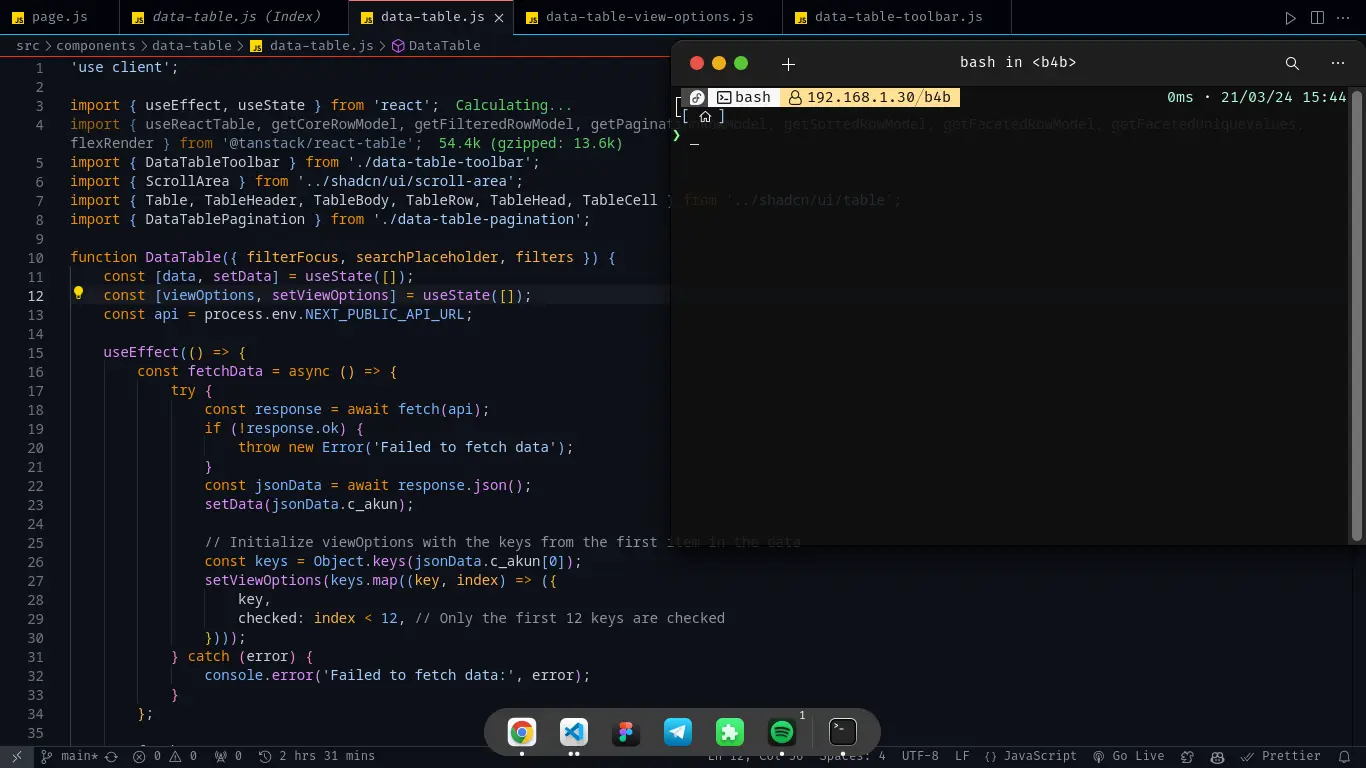Click the terminal window's yellow minimize button

pos(719,63)
